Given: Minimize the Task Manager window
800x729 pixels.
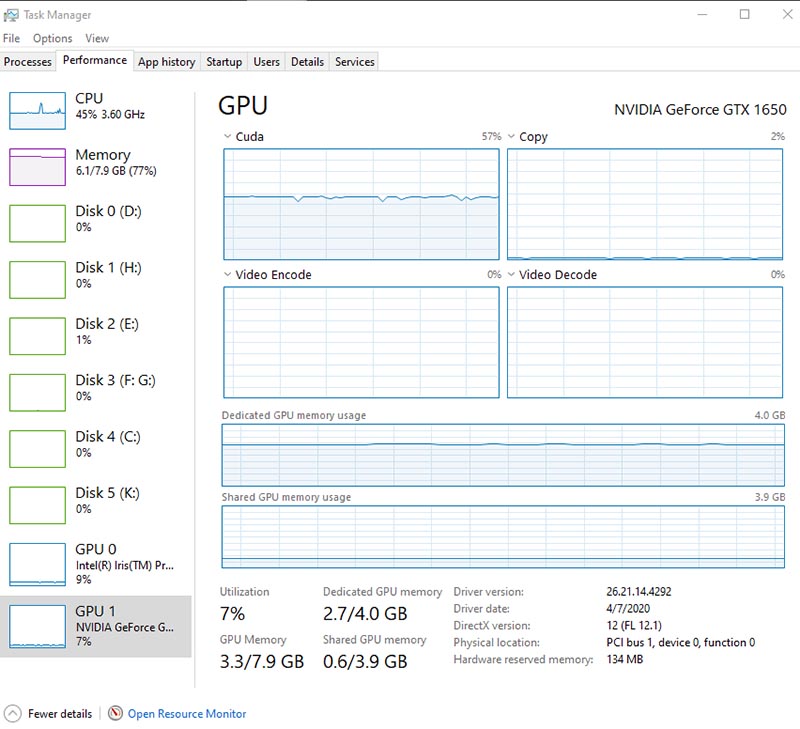Looking at the screenshot, I should click(703, 14).
